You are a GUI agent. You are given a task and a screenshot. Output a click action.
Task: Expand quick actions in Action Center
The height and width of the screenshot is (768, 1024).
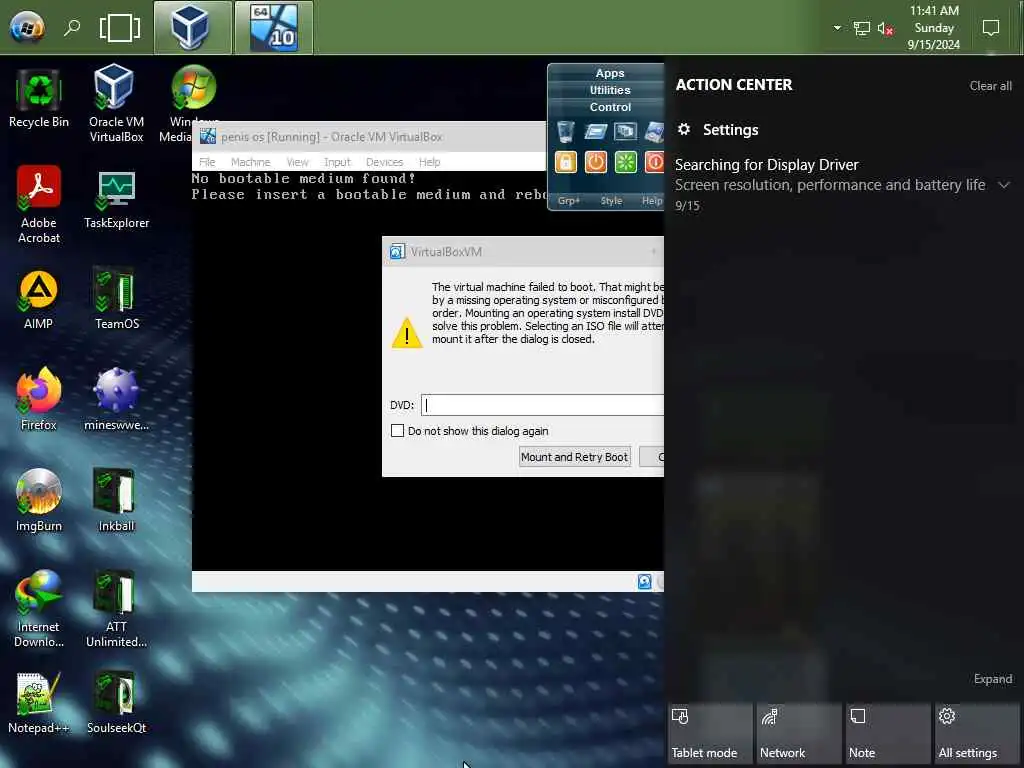click(x=993, y=679)
